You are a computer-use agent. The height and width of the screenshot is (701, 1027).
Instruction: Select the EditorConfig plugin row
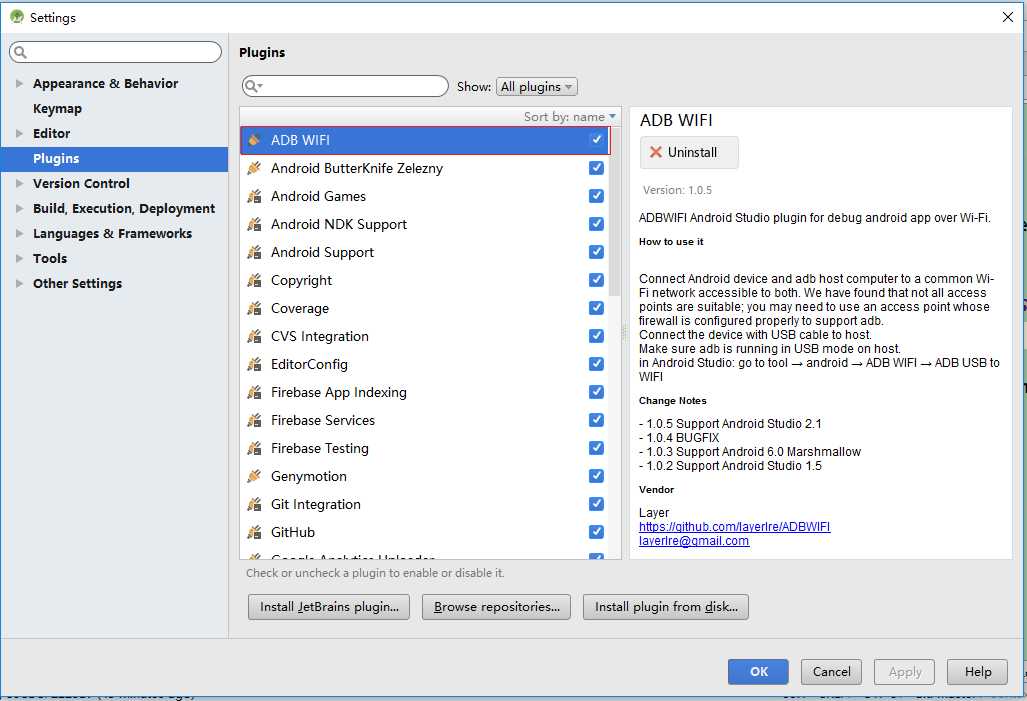426,364
